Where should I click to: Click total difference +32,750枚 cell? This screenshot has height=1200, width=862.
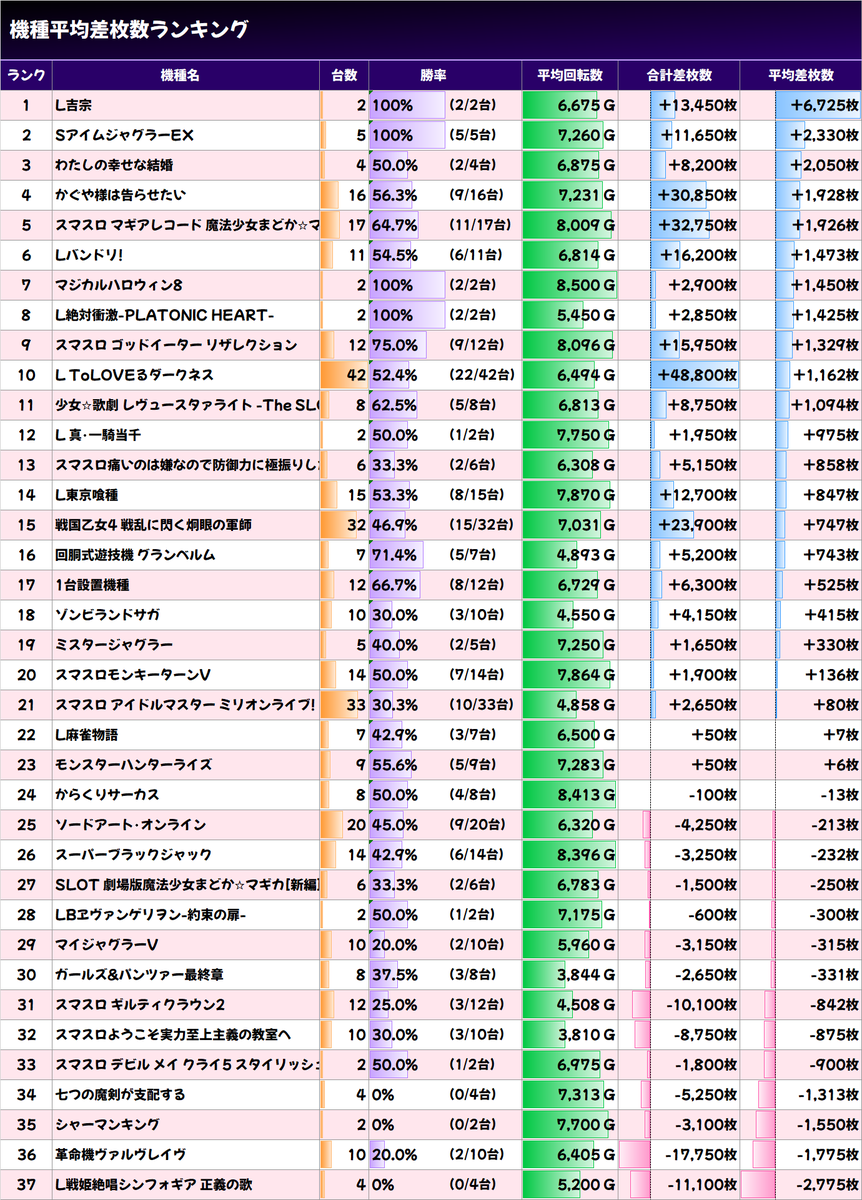tap(679, 225)
